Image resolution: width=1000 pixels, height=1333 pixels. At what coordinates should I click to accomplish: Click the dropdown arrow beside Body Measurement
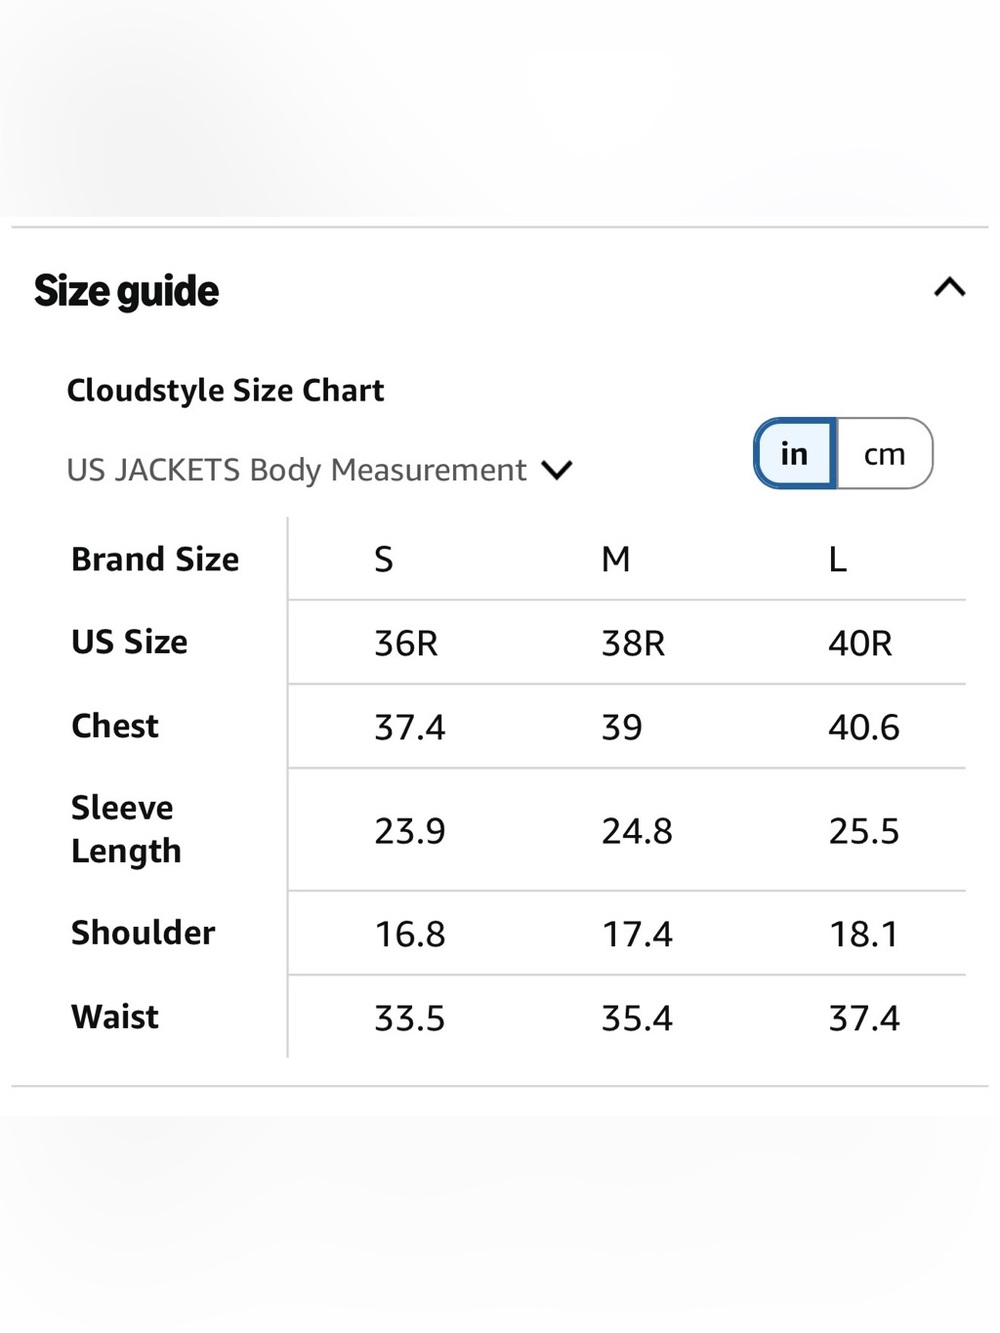coord(557,470)
